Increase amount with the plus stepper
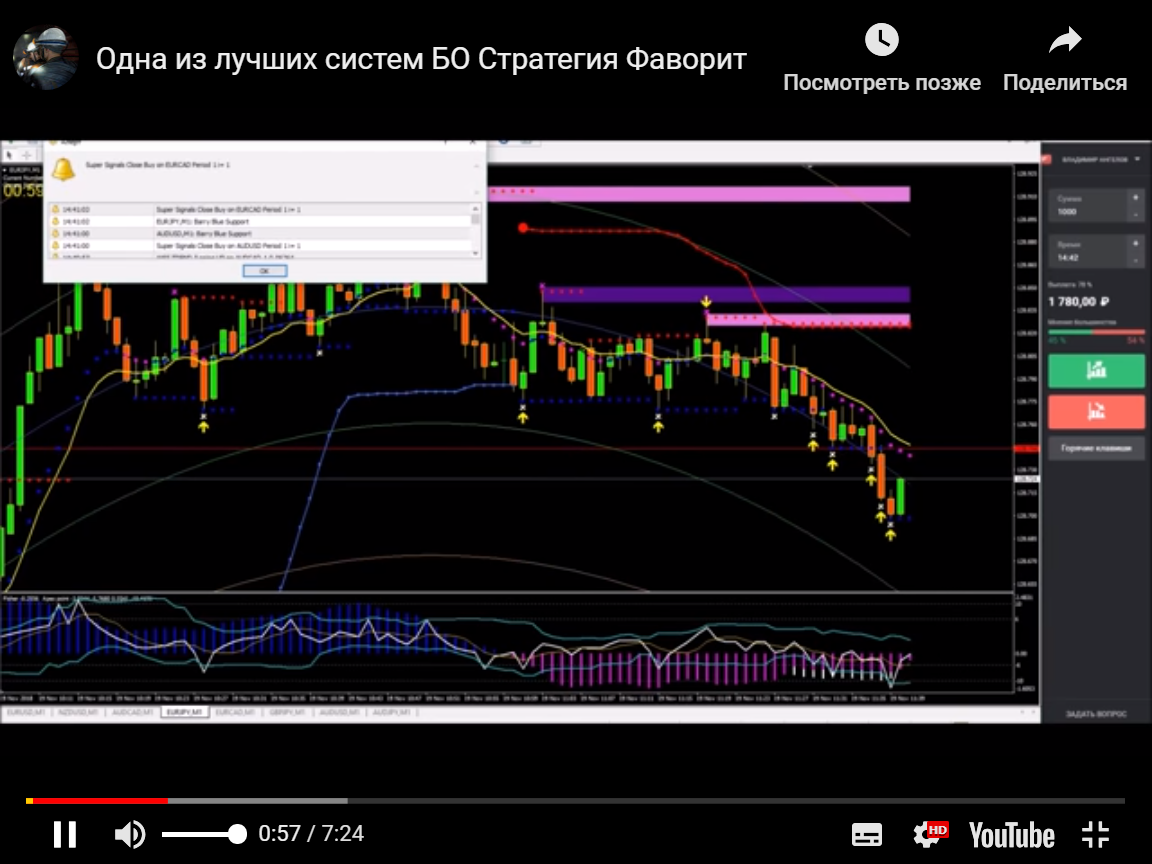The height and width of the screenshot is (864, 1152). pos(1136,198)
